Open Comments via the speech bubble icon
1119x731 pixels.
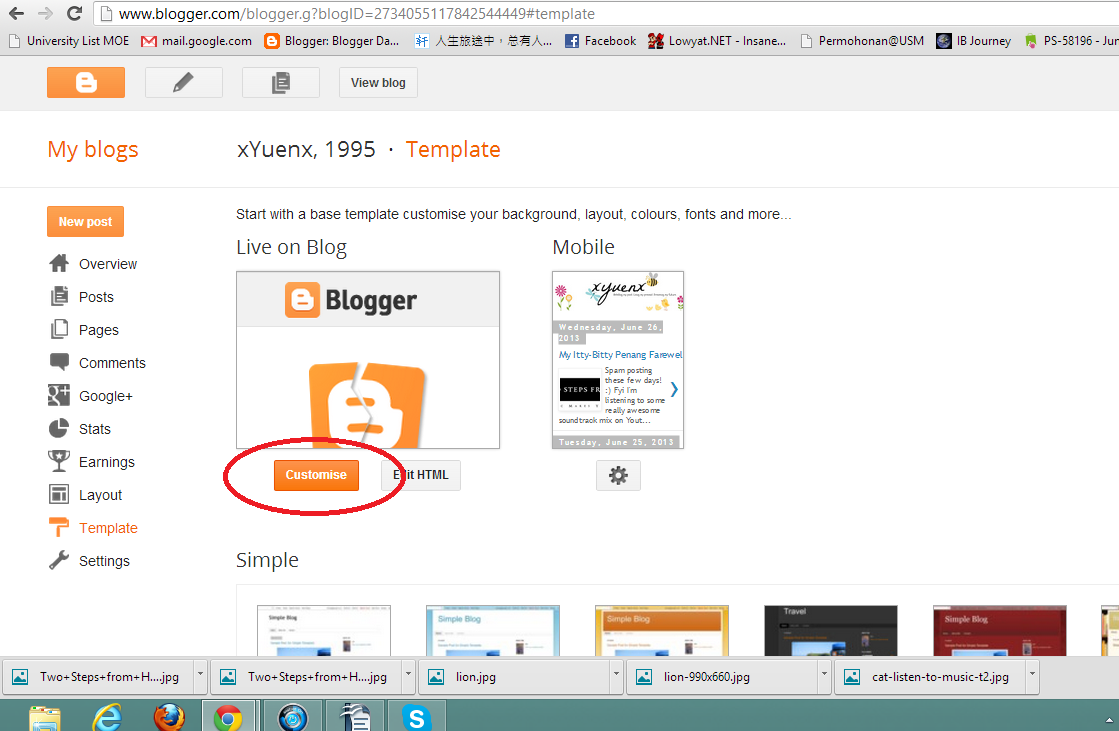57,362
